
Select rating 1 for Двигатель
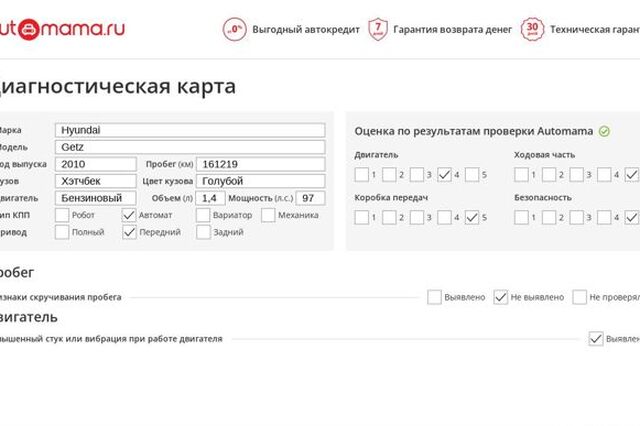click(x=362, y=175)
